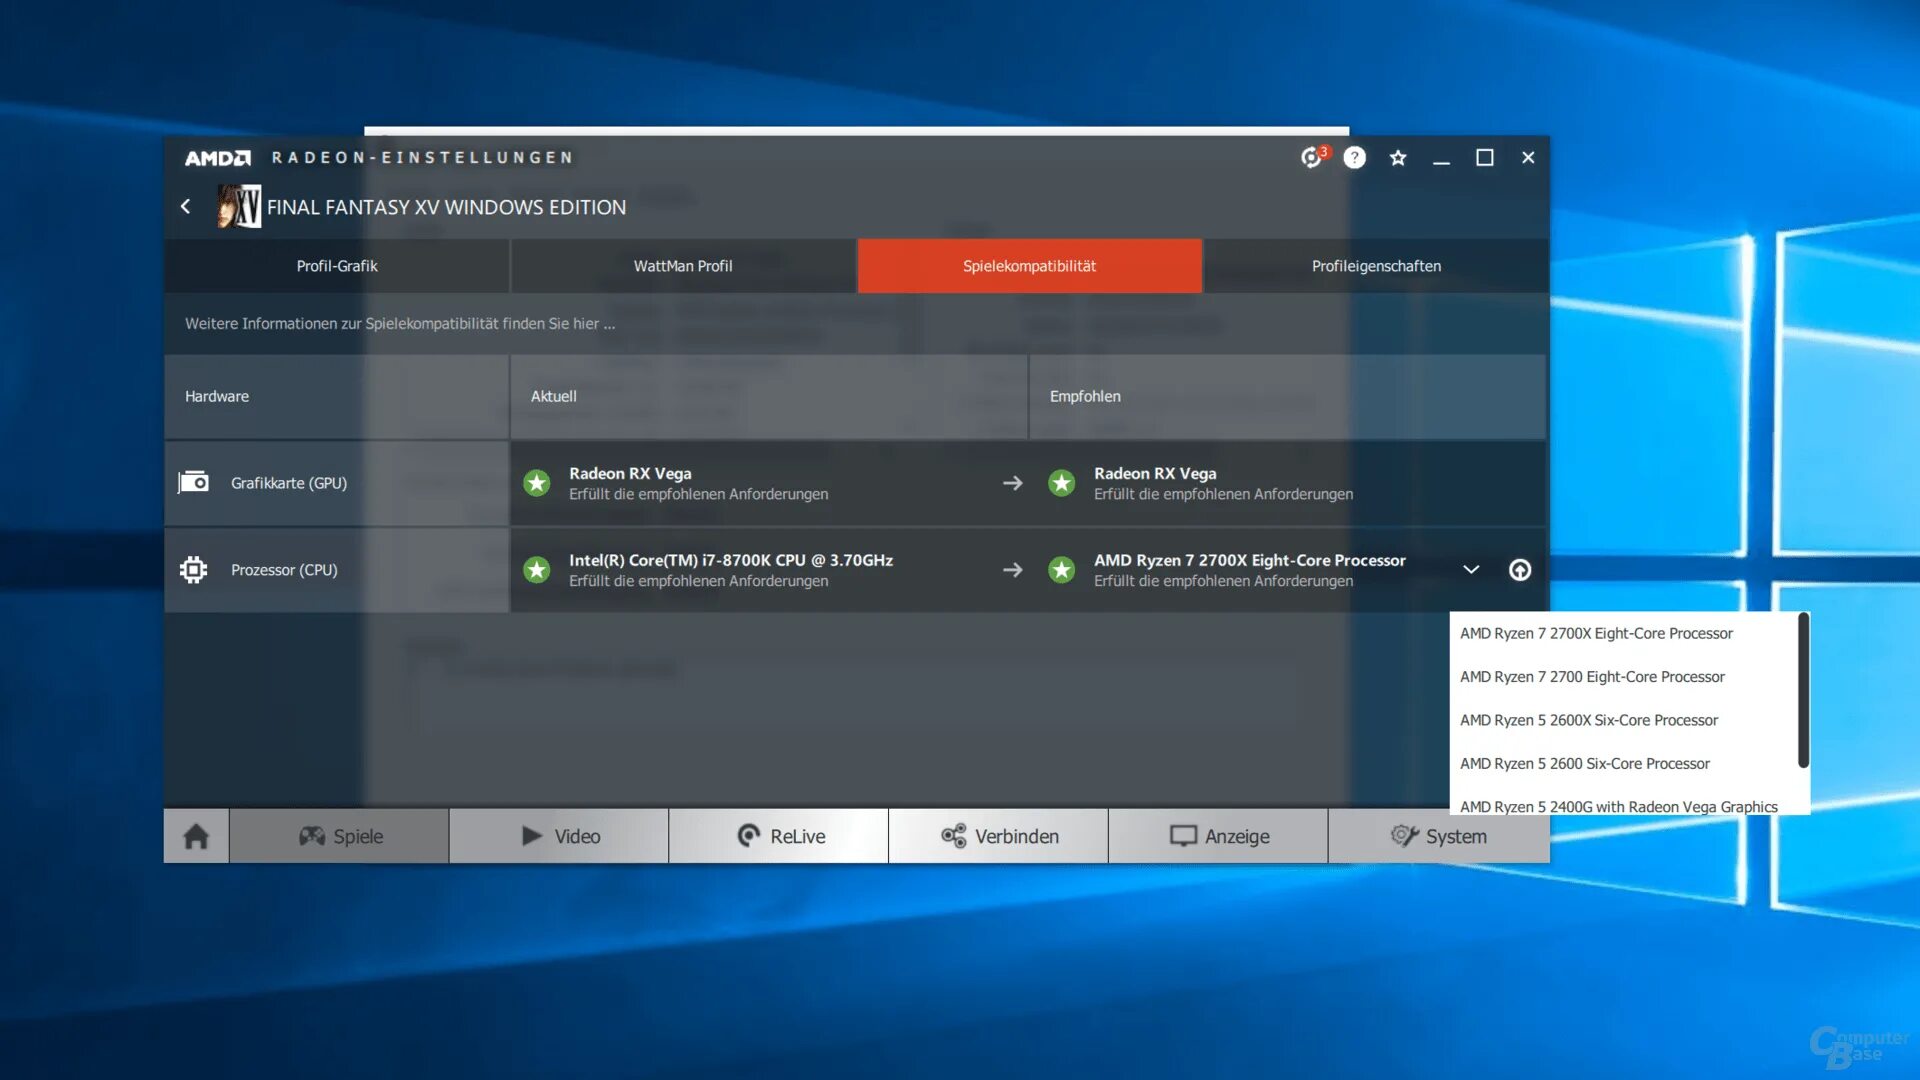This screenshot has width=1920, height=1080.
Task: Click Intel(R) Core(TM) i7-8700K CPU text
Action: point(731,560)
